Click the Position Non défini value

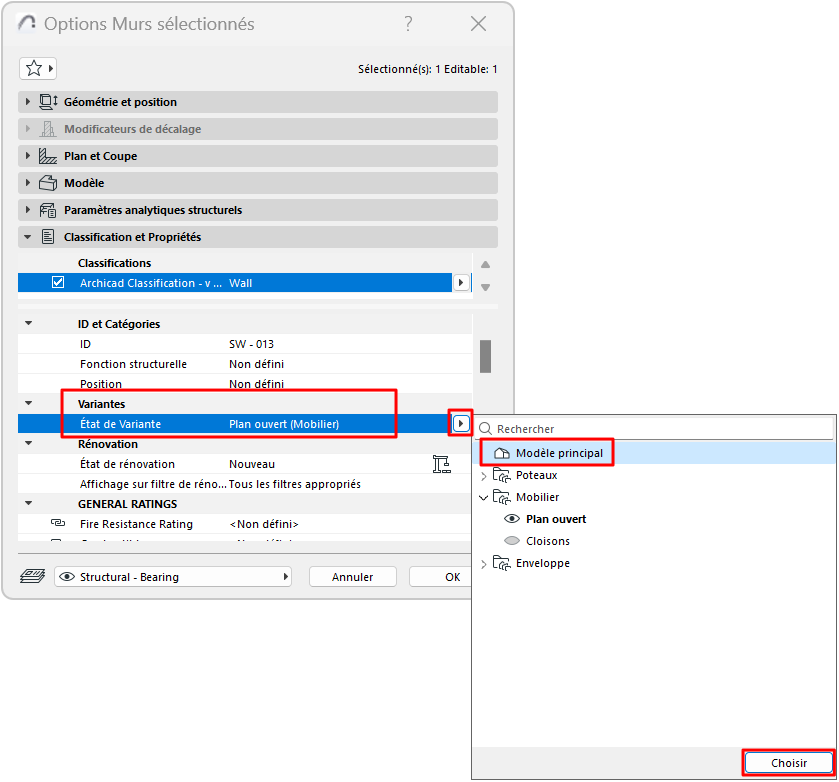[256, 384]
